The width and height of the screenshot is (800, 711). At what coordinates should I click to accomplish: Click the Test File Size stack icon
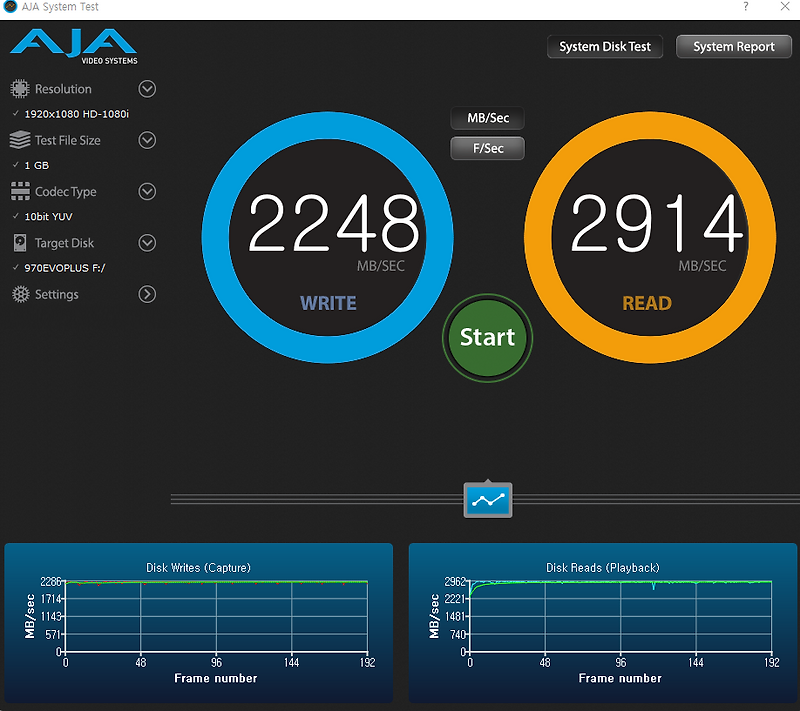point(20,140)
